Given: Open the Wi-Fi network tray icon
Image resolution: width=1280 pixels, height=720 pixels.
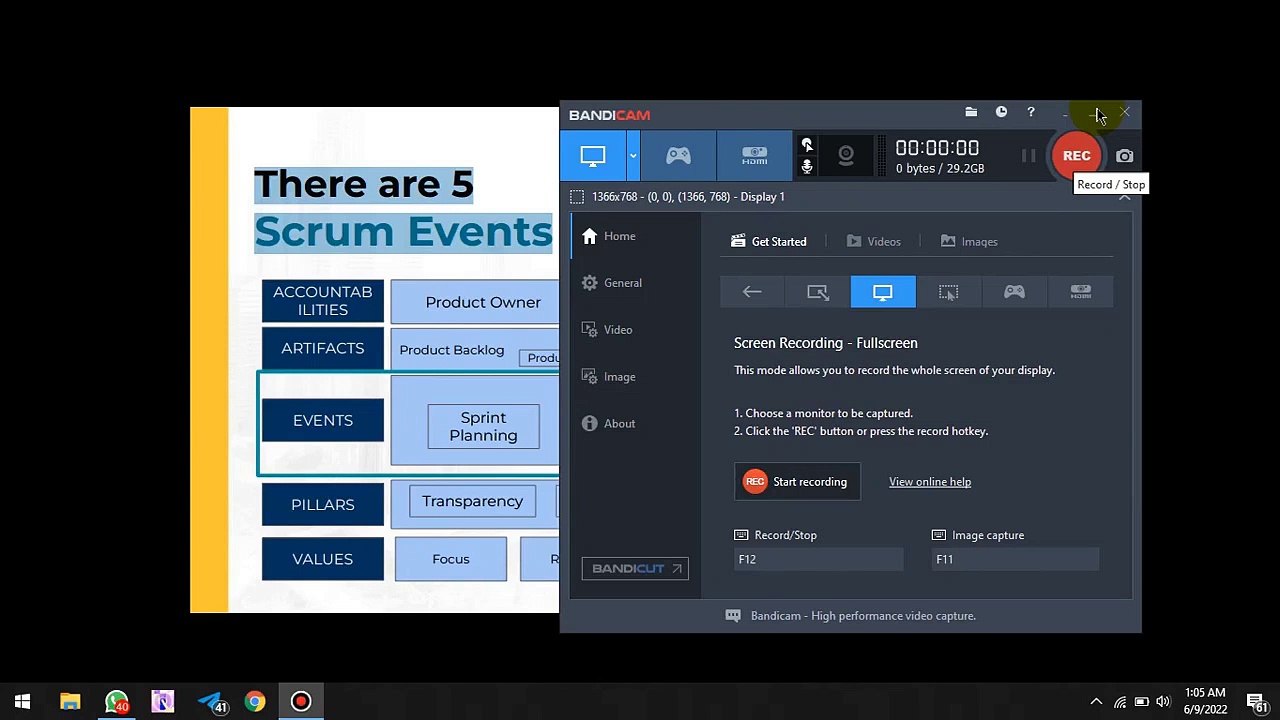Looking at the screenshot, I should [1120, 702].
